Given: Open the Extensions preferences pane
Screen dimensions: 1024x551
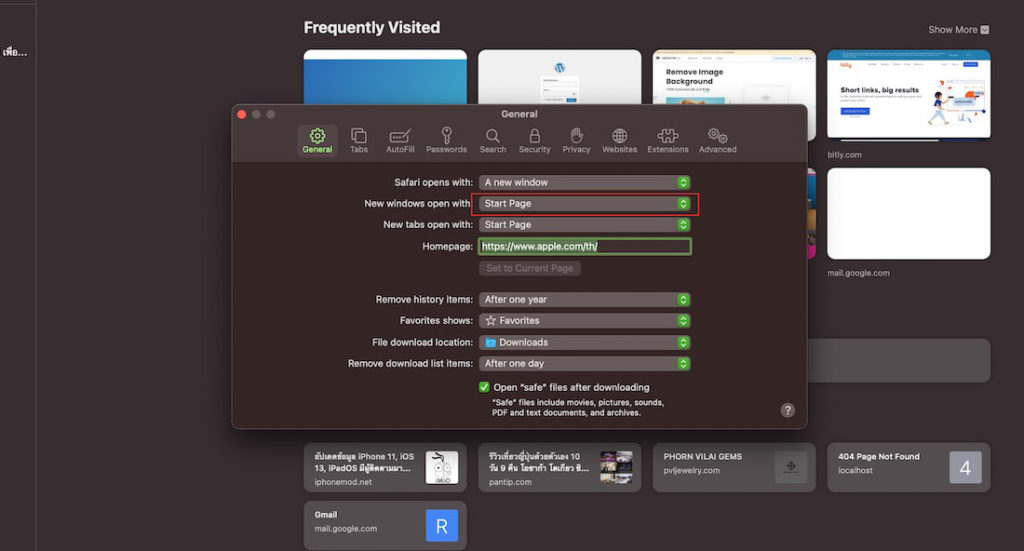Looking at the screenshot, I should point(667,140).
